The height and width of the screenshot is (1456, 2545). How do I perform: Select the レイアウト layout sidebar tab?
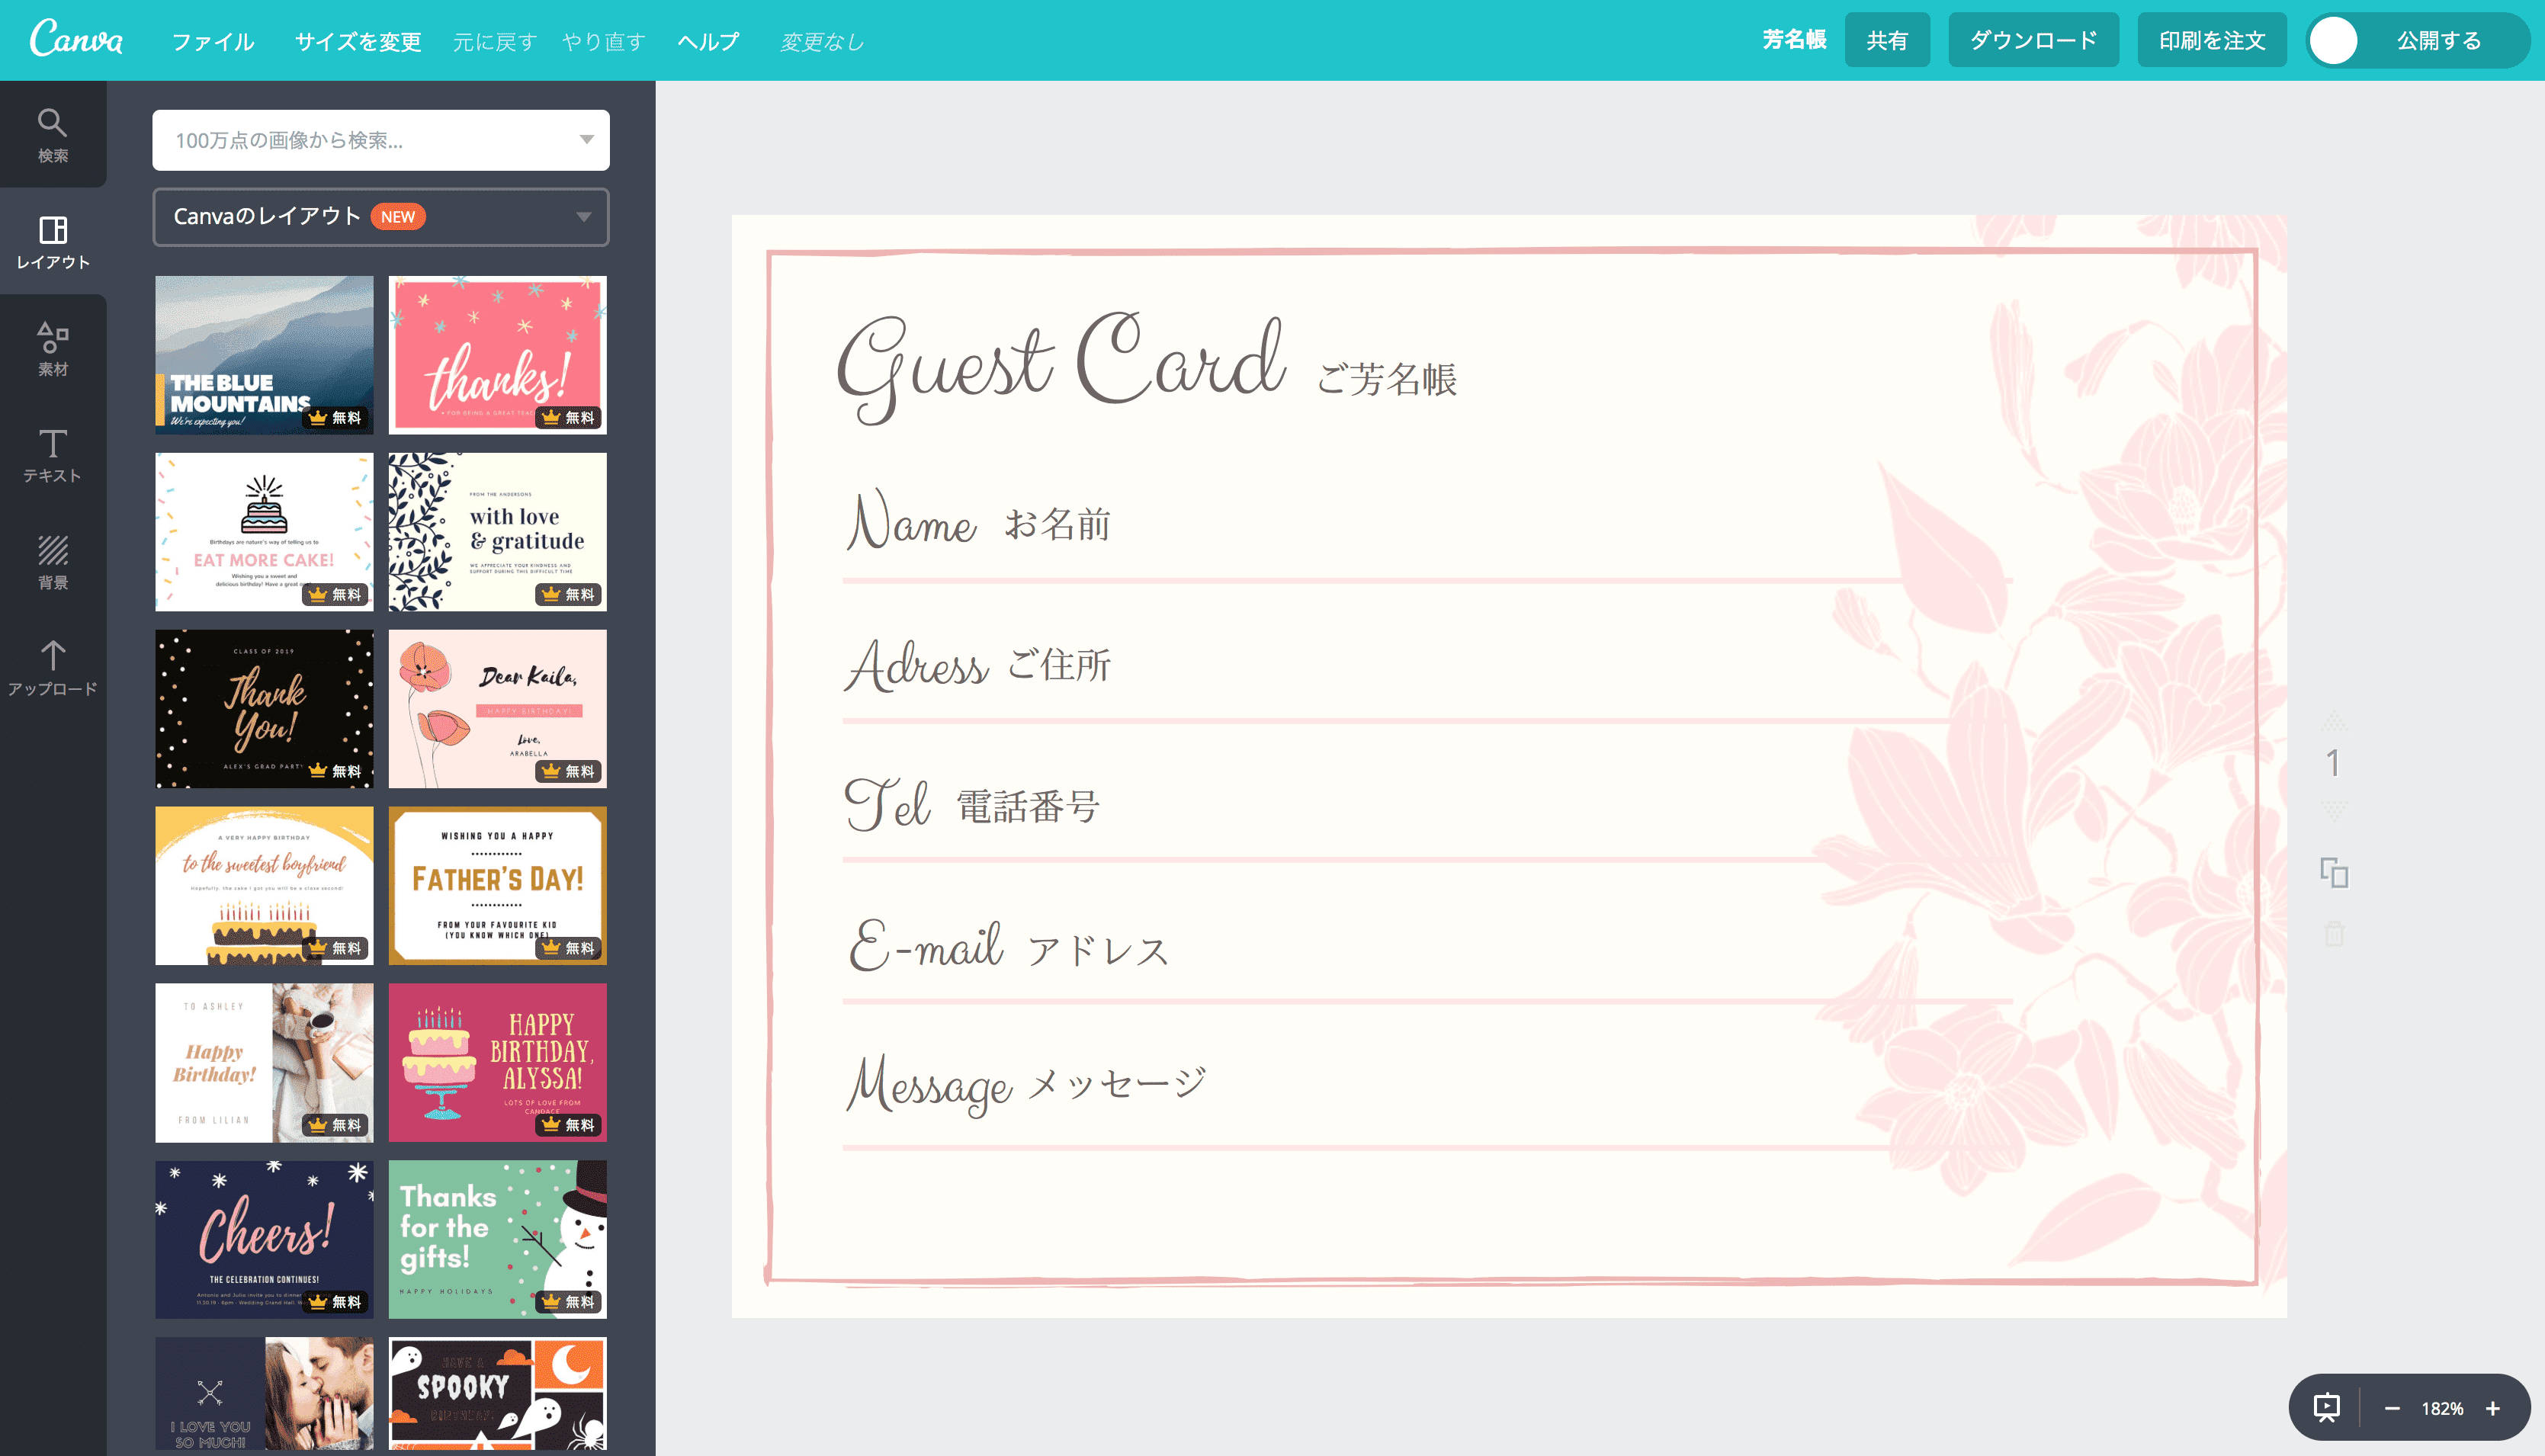pyautogui.click(x=53, y=241)
